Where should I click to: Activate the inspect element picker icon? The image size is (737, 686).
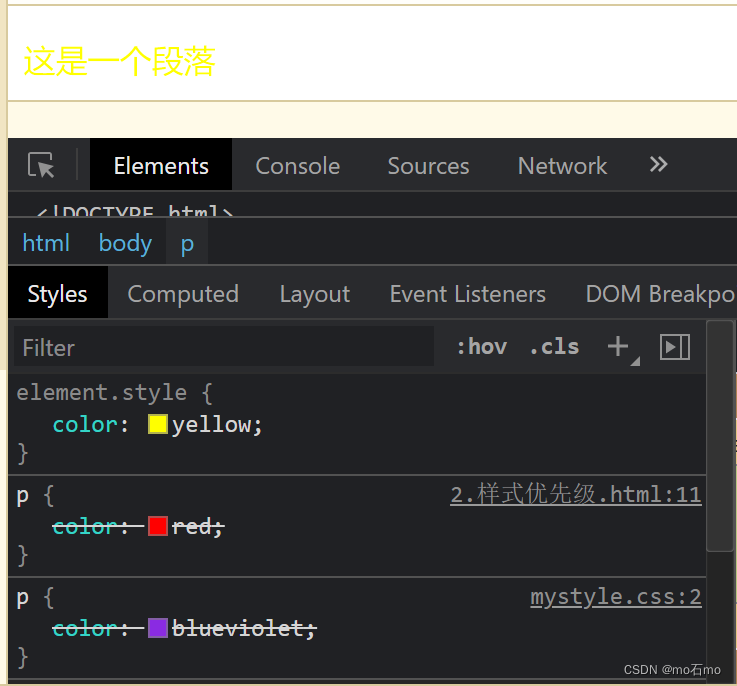click(x=41, y=165)
